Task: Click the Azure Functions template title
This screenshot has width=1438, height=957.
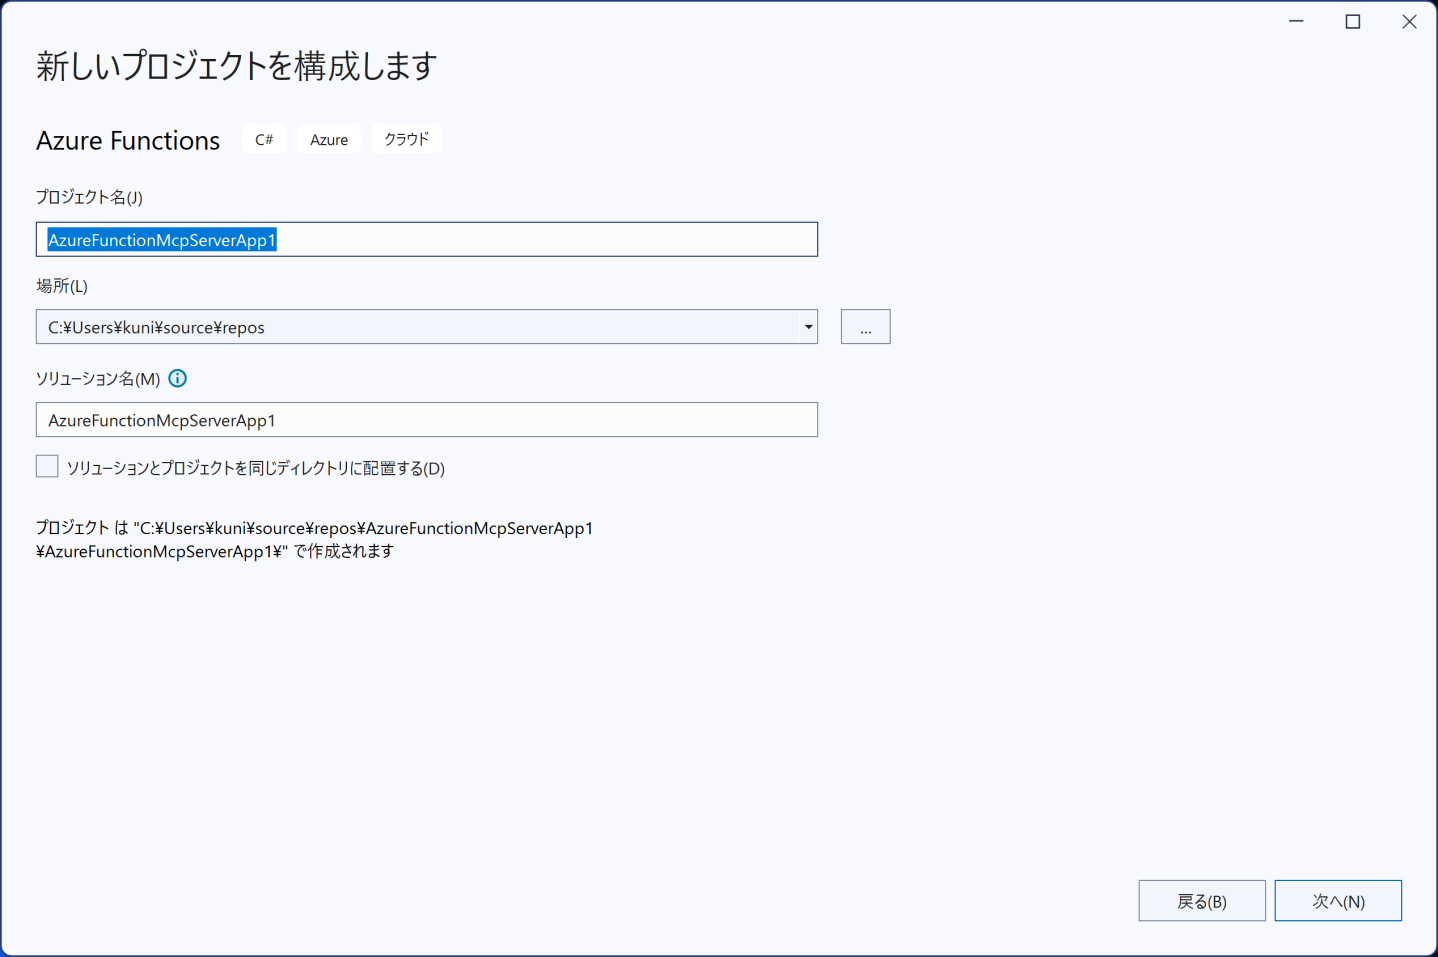Action: (128, 140)
